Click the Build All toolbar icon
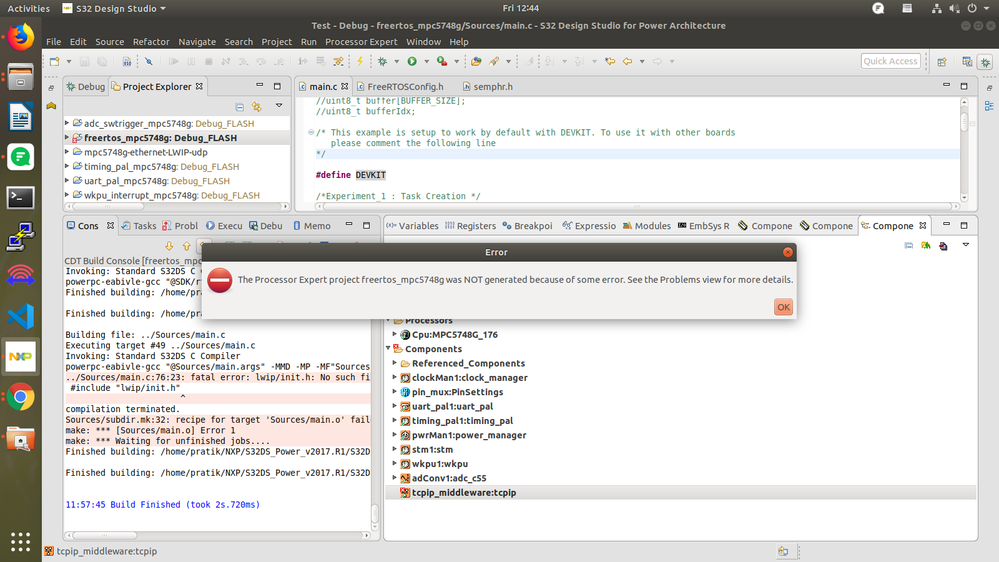 (x=126, y=61)
